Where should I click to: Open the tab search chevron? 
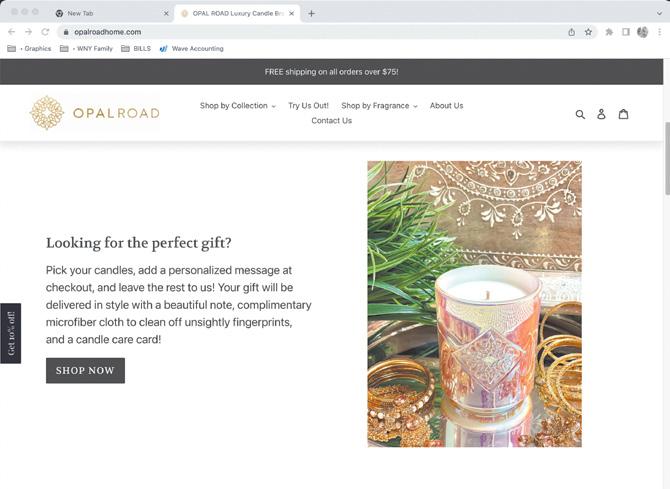[659, 14]
